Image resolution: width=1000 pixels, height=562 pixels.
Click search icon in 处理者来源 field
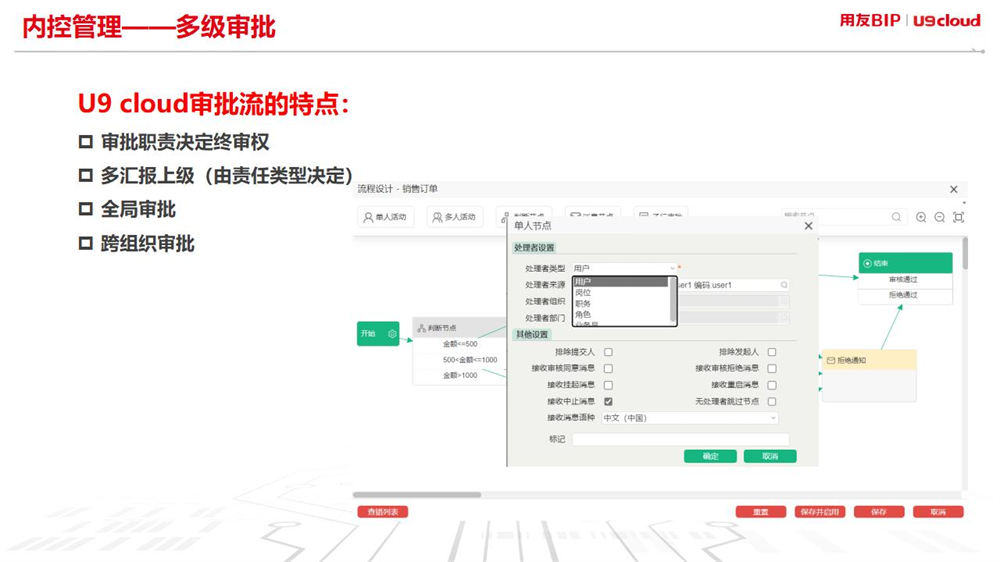coord(784,285)
